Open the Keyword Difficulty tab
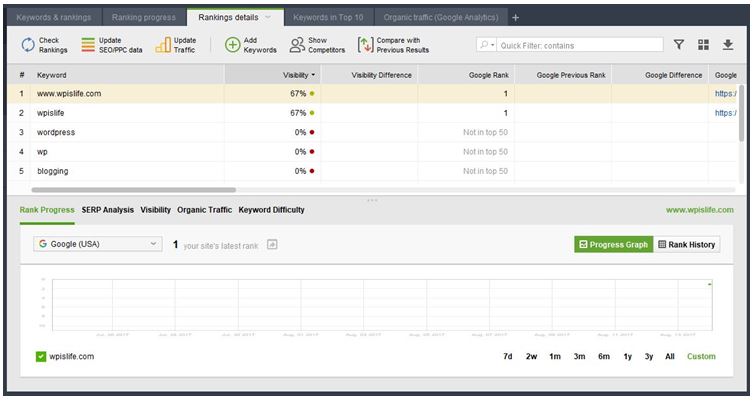 coord(271,210)
